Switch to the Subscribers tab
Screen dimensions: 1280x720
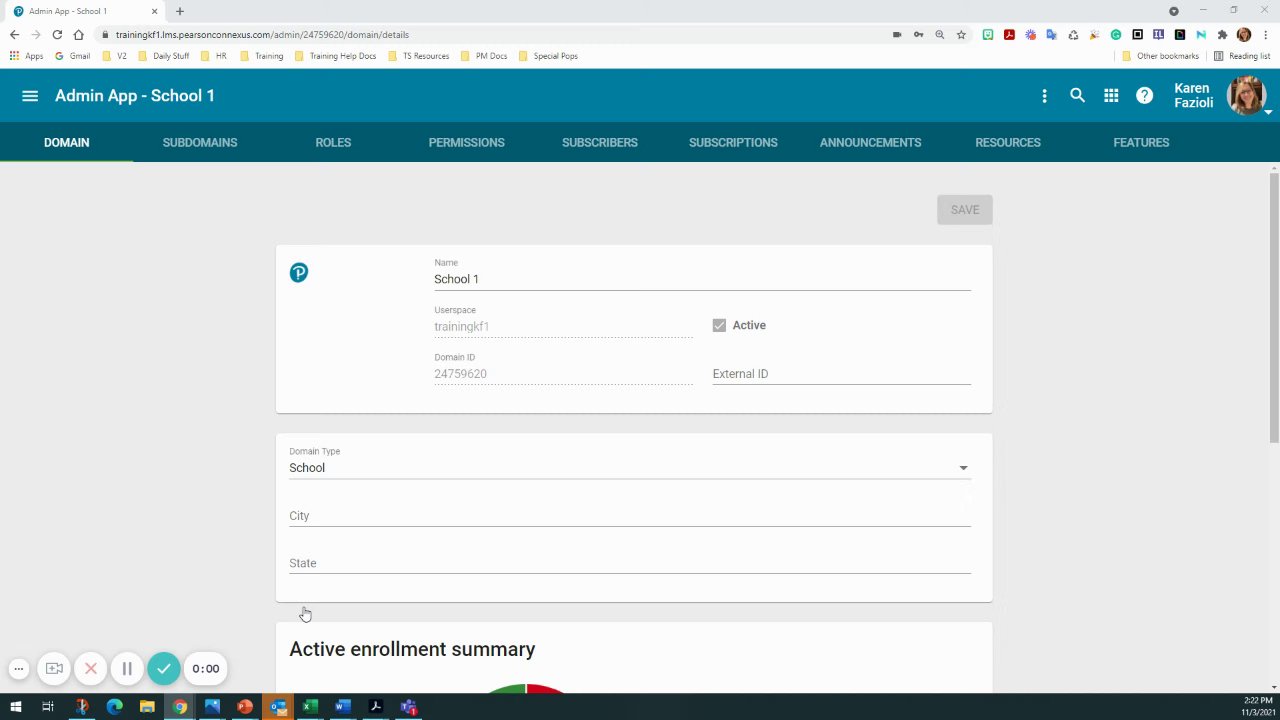(x=600, y=142)
